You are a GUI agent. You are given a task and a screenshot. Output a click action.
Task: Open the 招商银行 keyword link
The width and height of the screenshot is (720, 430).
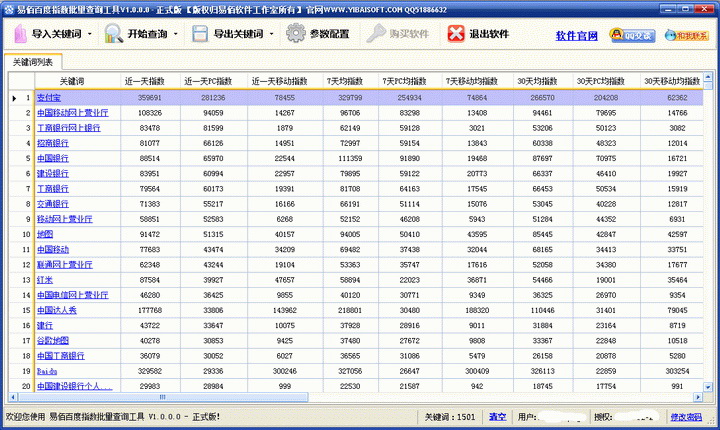[x=53, y=143]
